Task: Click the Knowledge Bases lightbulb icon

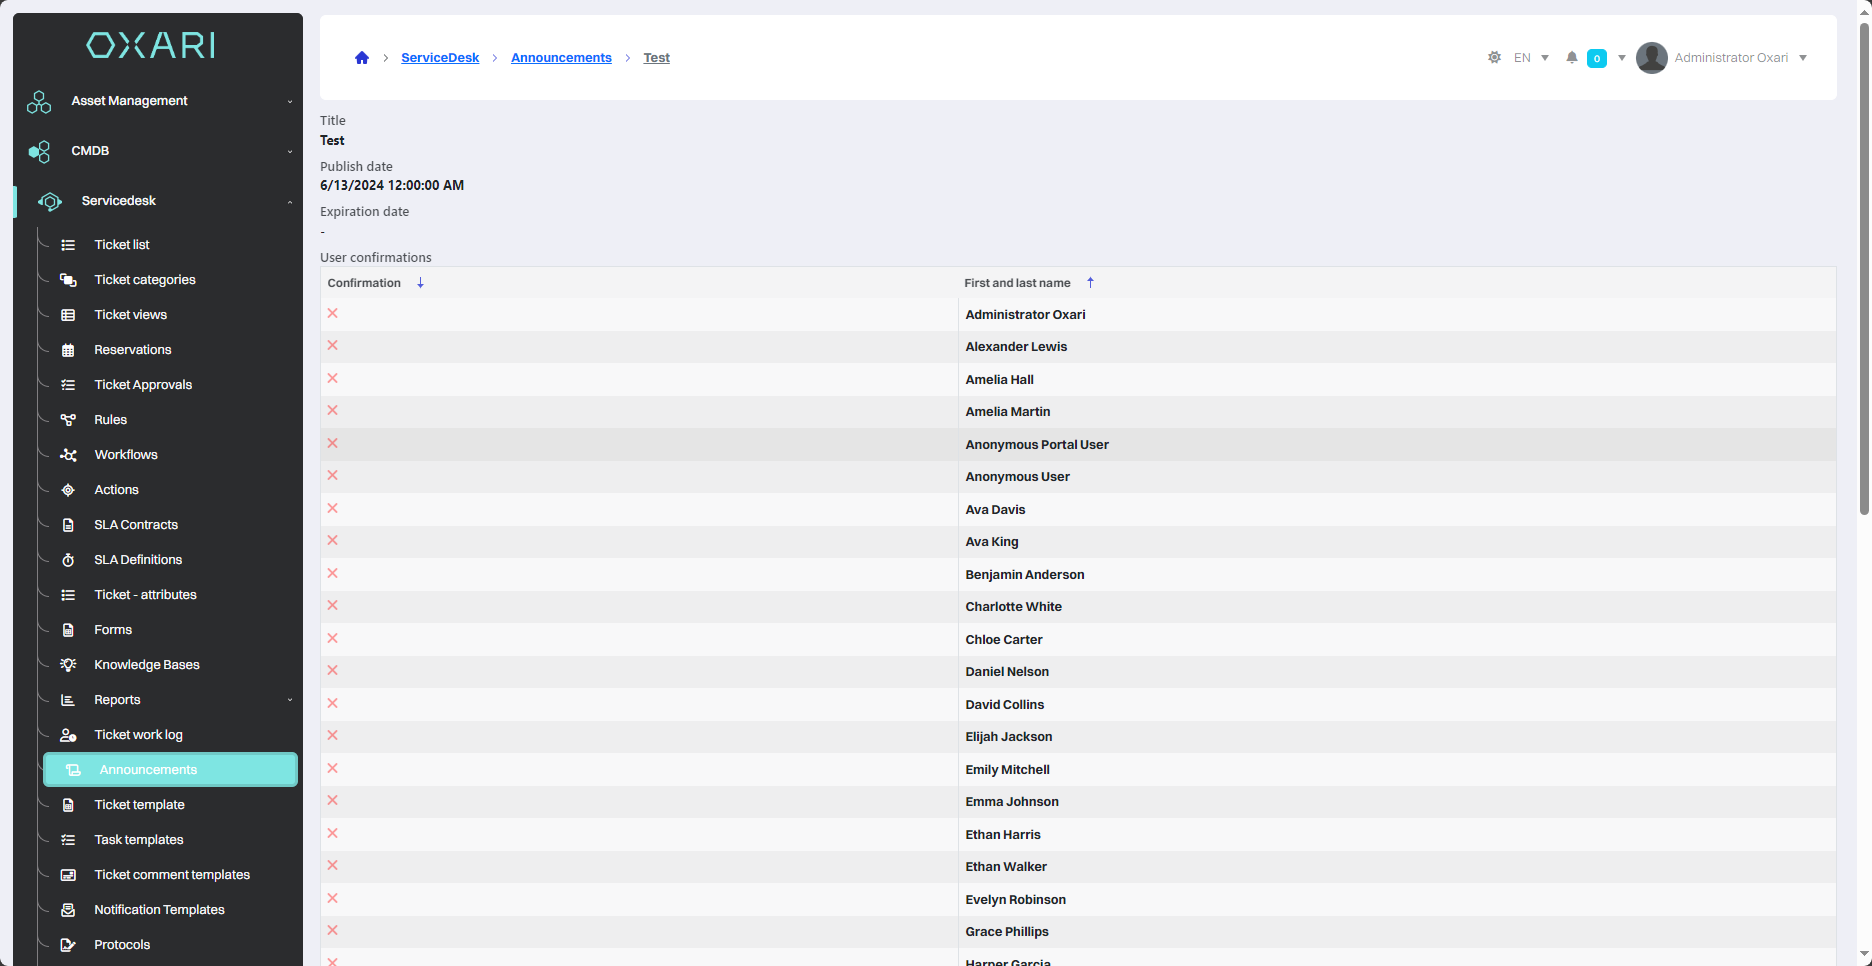Action: coord(68,665)
